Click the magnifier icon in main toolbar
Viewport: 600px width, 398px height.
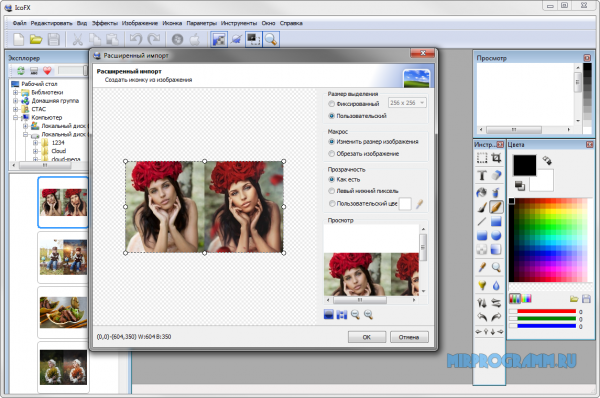(271, 39)
